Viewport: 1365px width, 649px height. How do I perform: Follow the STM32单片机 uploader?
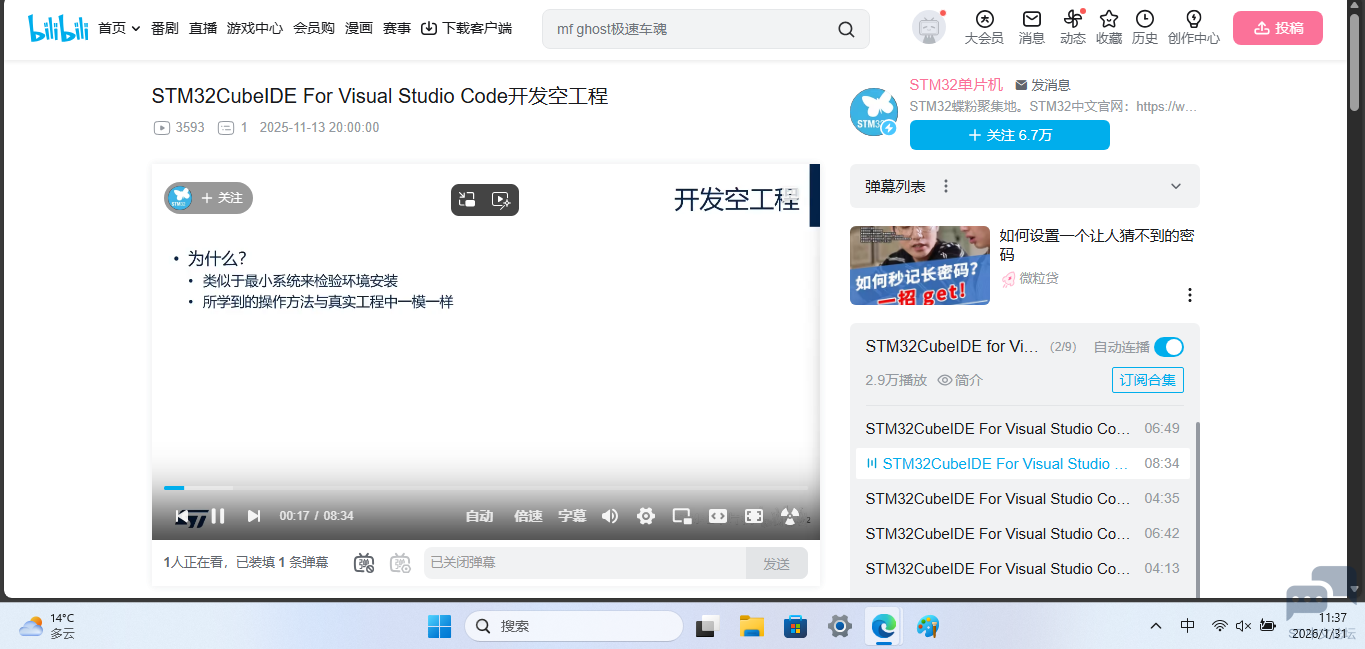pos(1009,134)
